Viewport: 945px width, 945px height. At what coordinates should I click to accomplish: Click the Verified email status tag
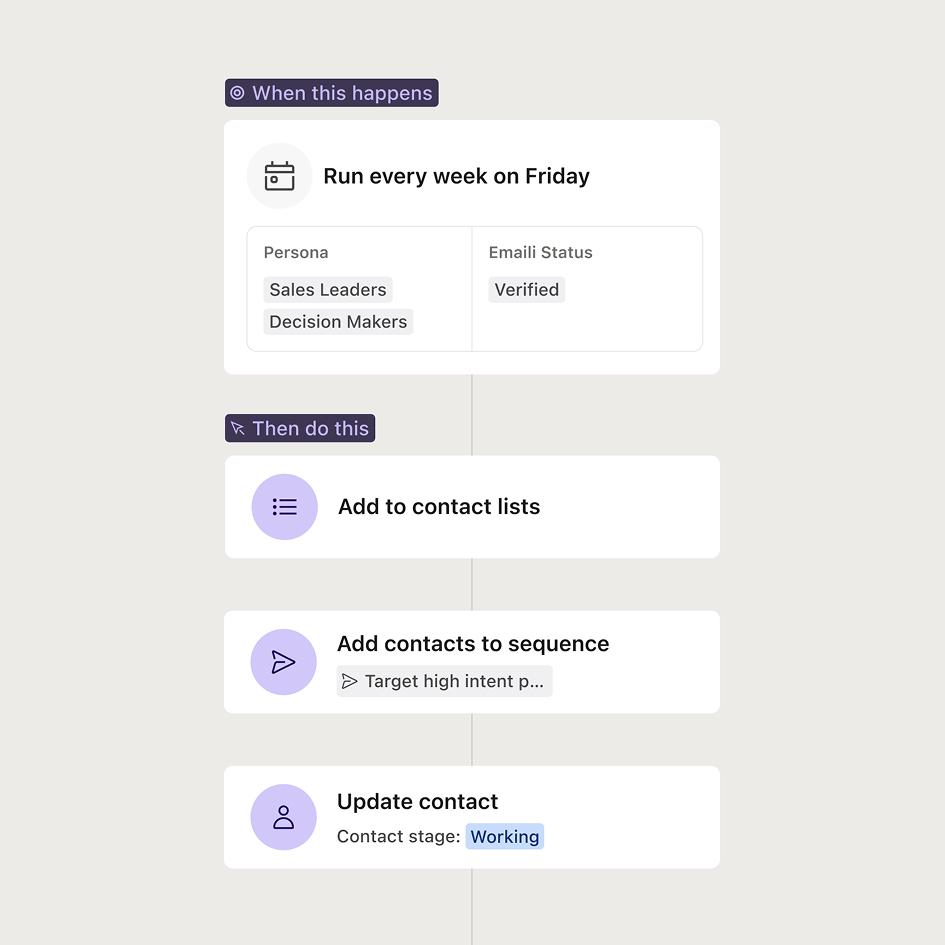(526, 289)
